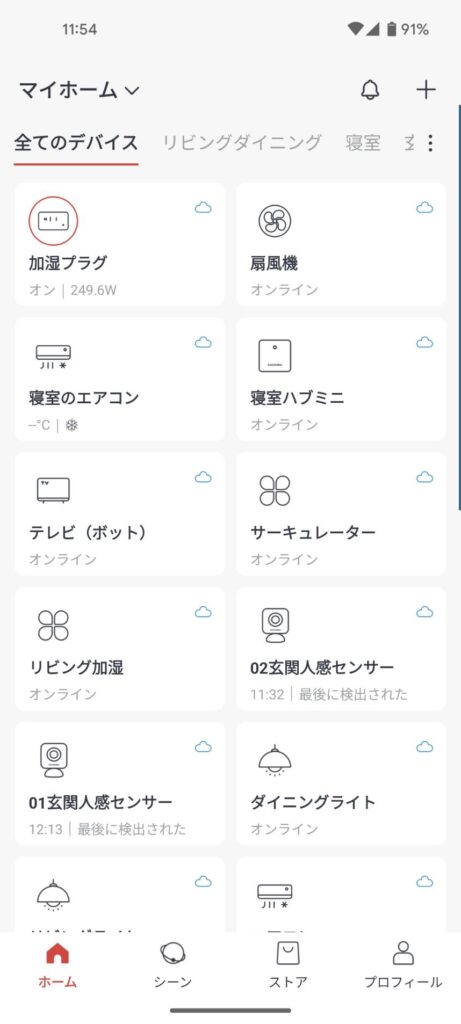Viewport: 461px width, 1024px height.
Task: Open the 寝室ハブミニ hub icon
Action: coord(274,356)
